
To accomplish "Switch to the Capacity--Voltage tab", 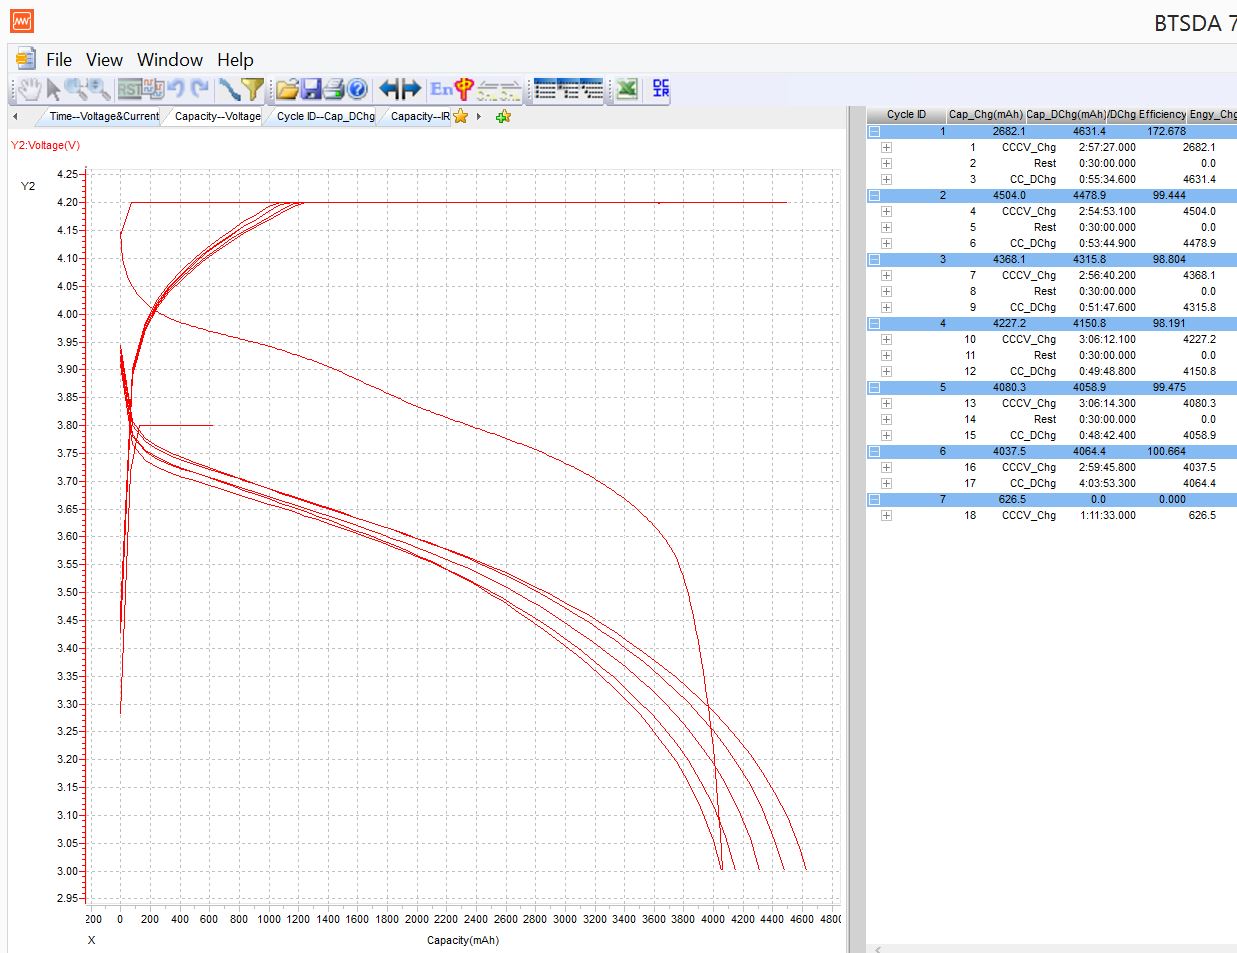I will (217, 116).
